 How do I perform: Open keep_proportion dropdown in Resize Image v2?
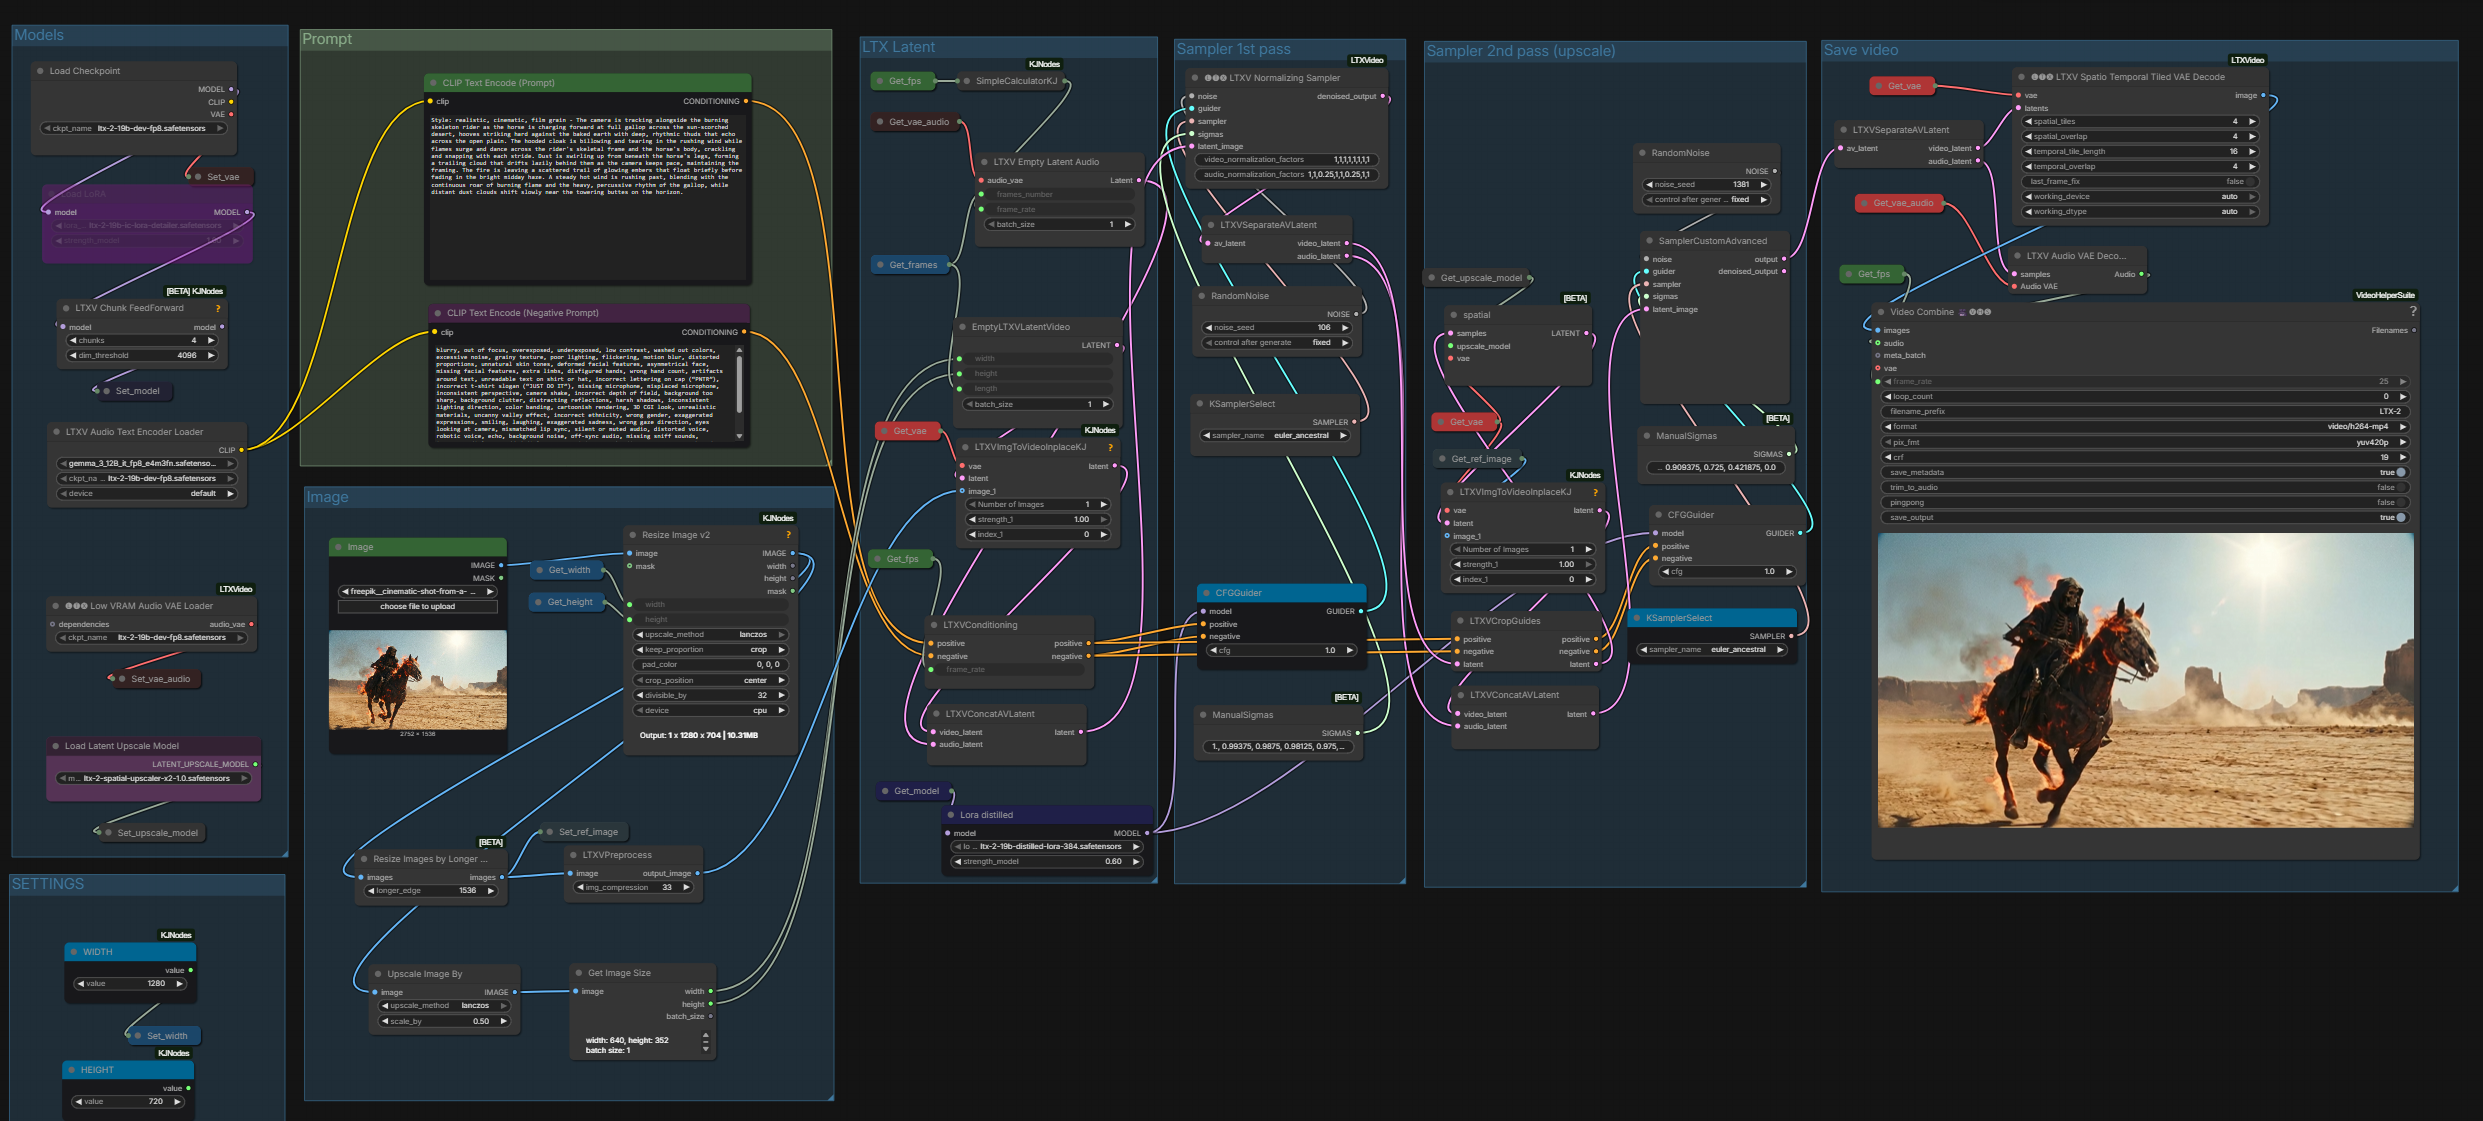[711, 650]
